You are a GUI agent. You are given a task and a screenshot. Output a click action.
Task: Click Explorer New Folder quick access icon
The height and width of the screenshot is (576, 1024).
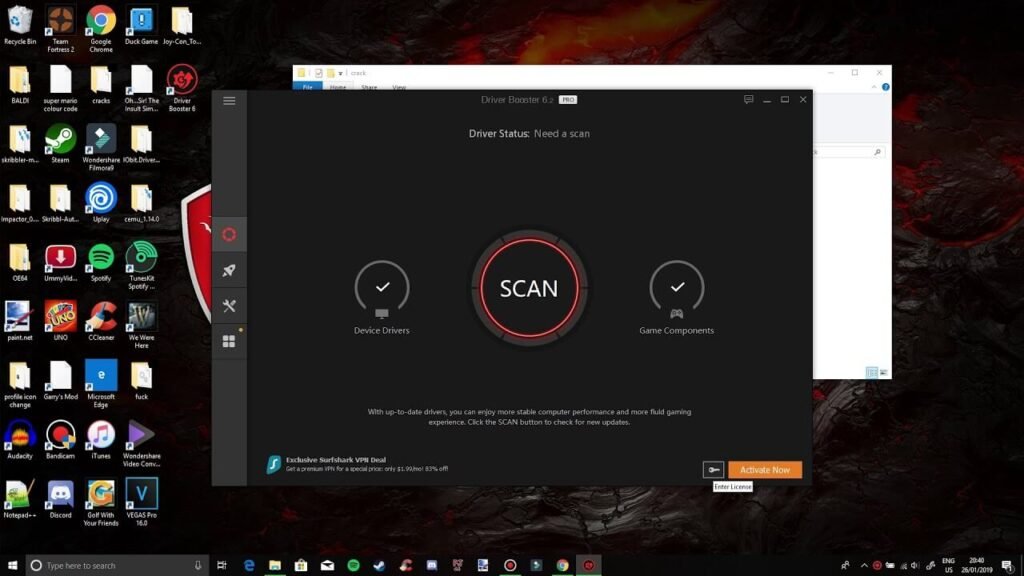330,73
